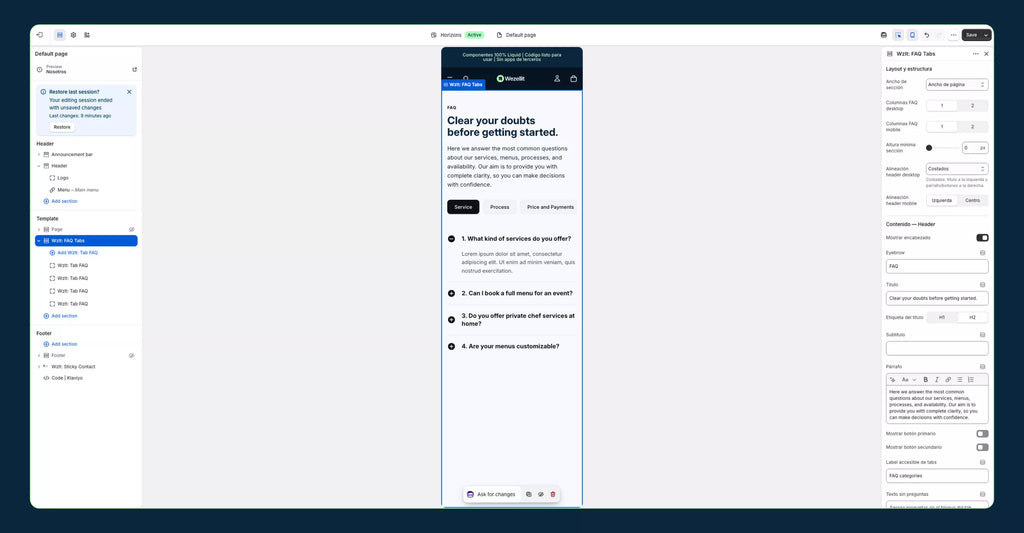This screenshot has width=1024, height=533.
Task: Click the undo icon
Action: pos(927,35)
